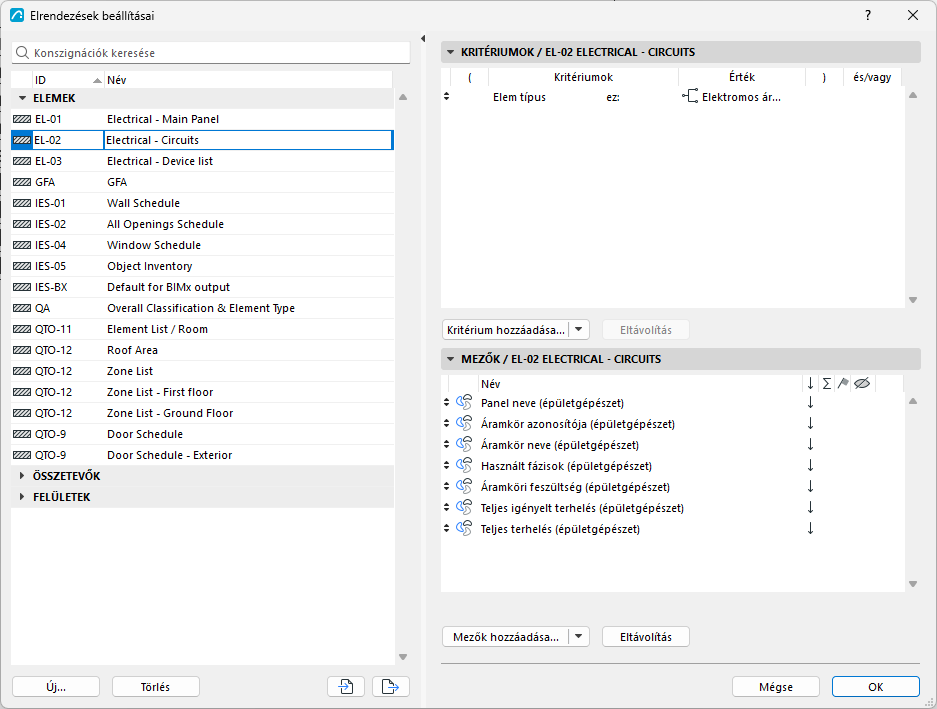This screenshot has width=937, height=709.
Task: Click the electrical circuit icon in Érték column
Action: point(690,96)
